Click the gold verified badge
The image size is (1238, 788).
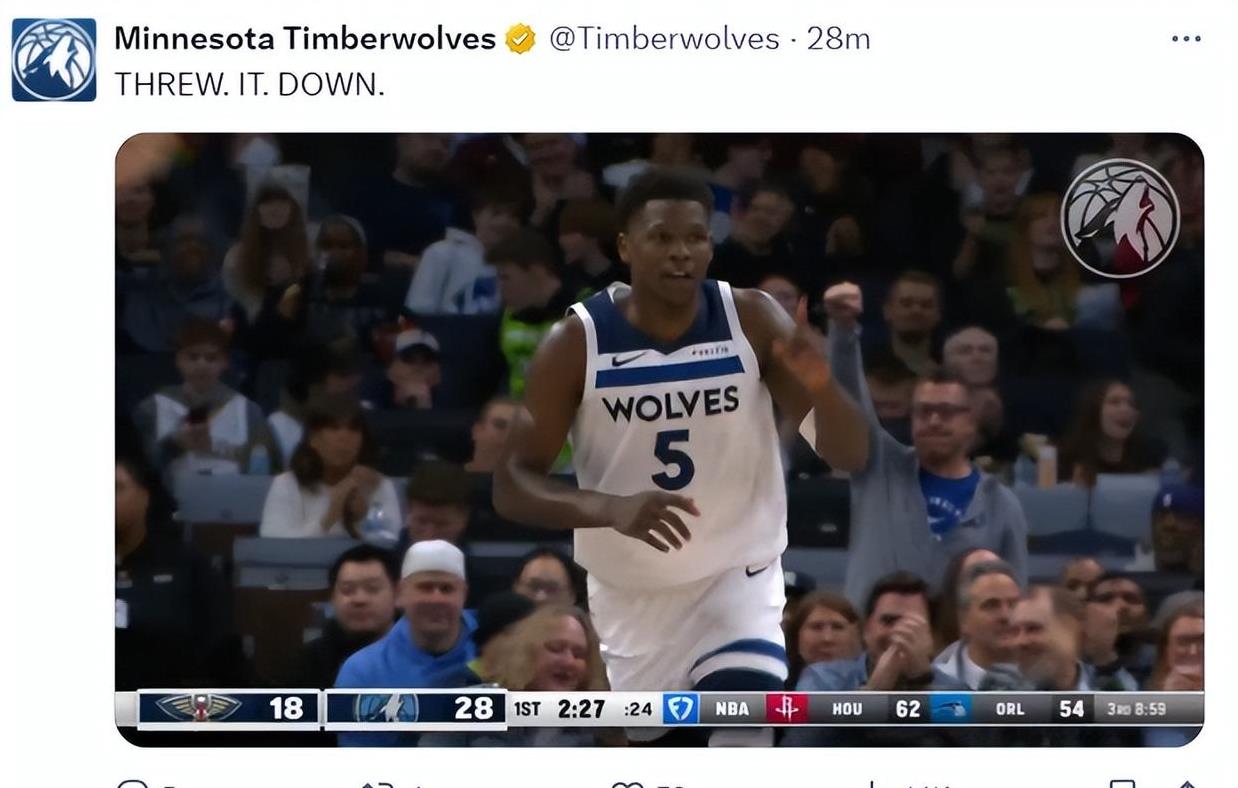[x=520, y=39]
